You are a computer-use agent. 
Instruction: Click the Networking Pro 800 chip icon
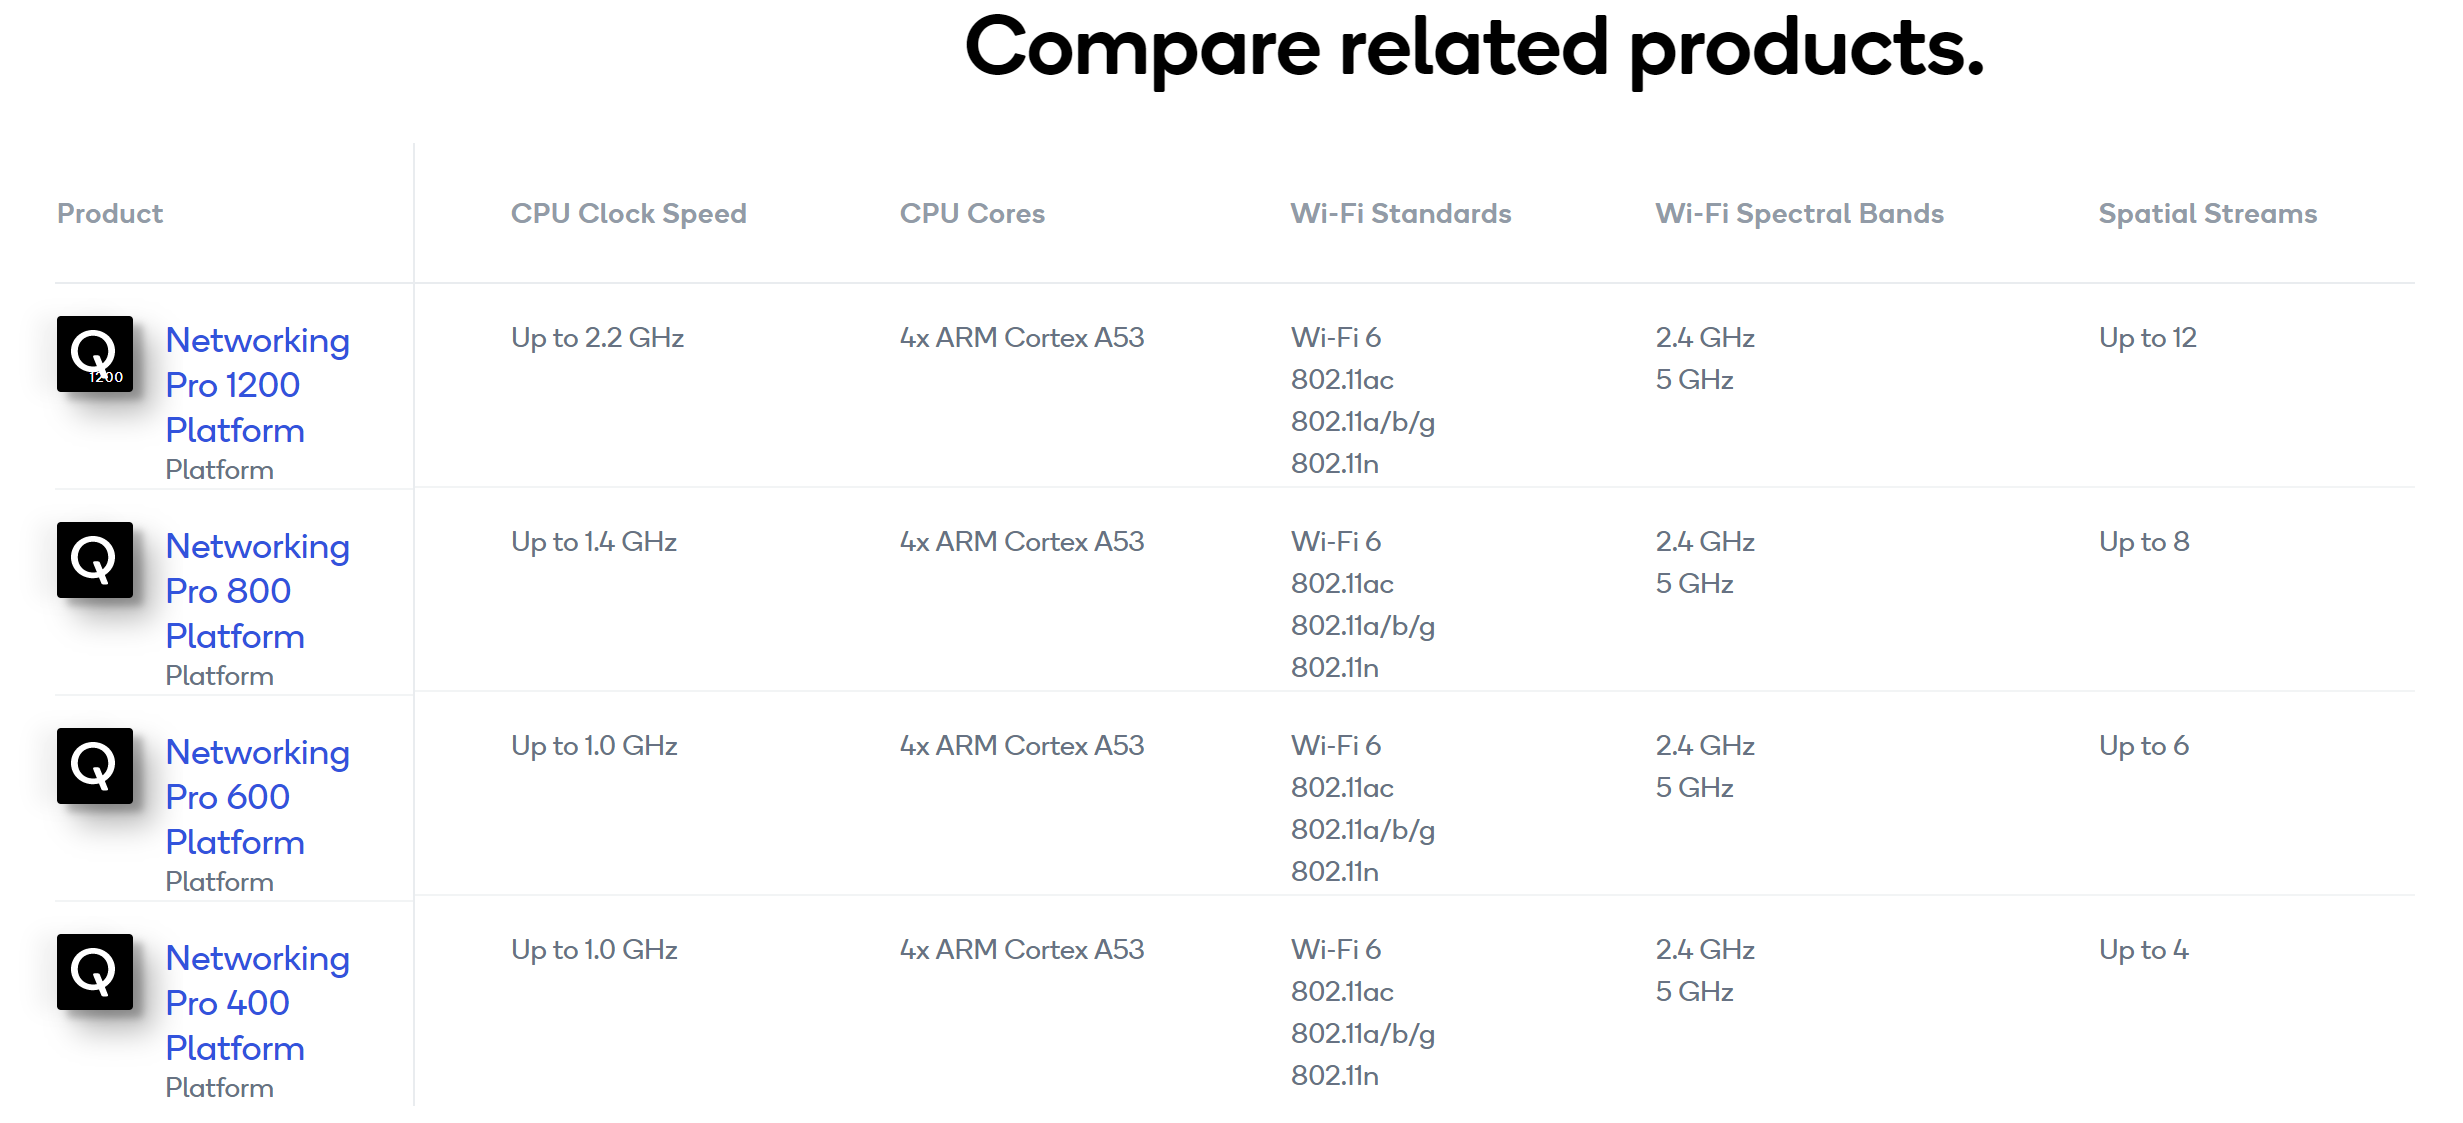click(95, 560)
